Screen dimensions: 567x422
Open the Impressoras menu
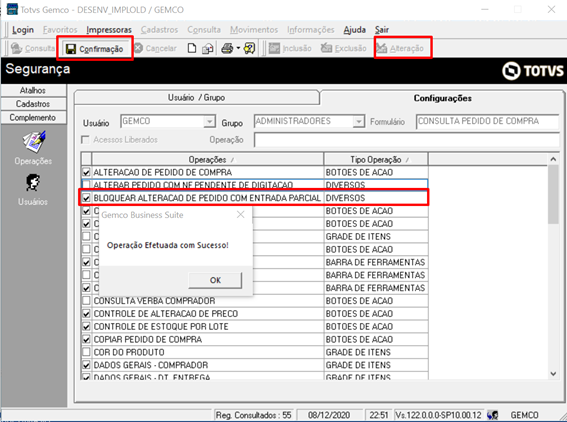pyautogui.click(x=109, y=30)
